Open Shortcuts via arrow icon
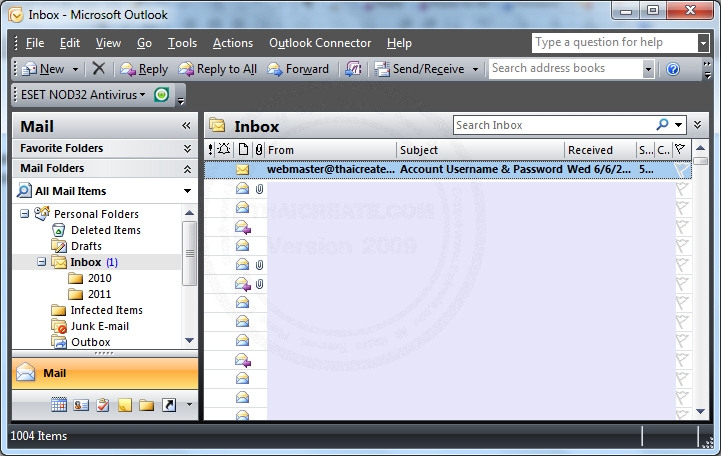This screenshot has width=721, height=456. point(169,405)
